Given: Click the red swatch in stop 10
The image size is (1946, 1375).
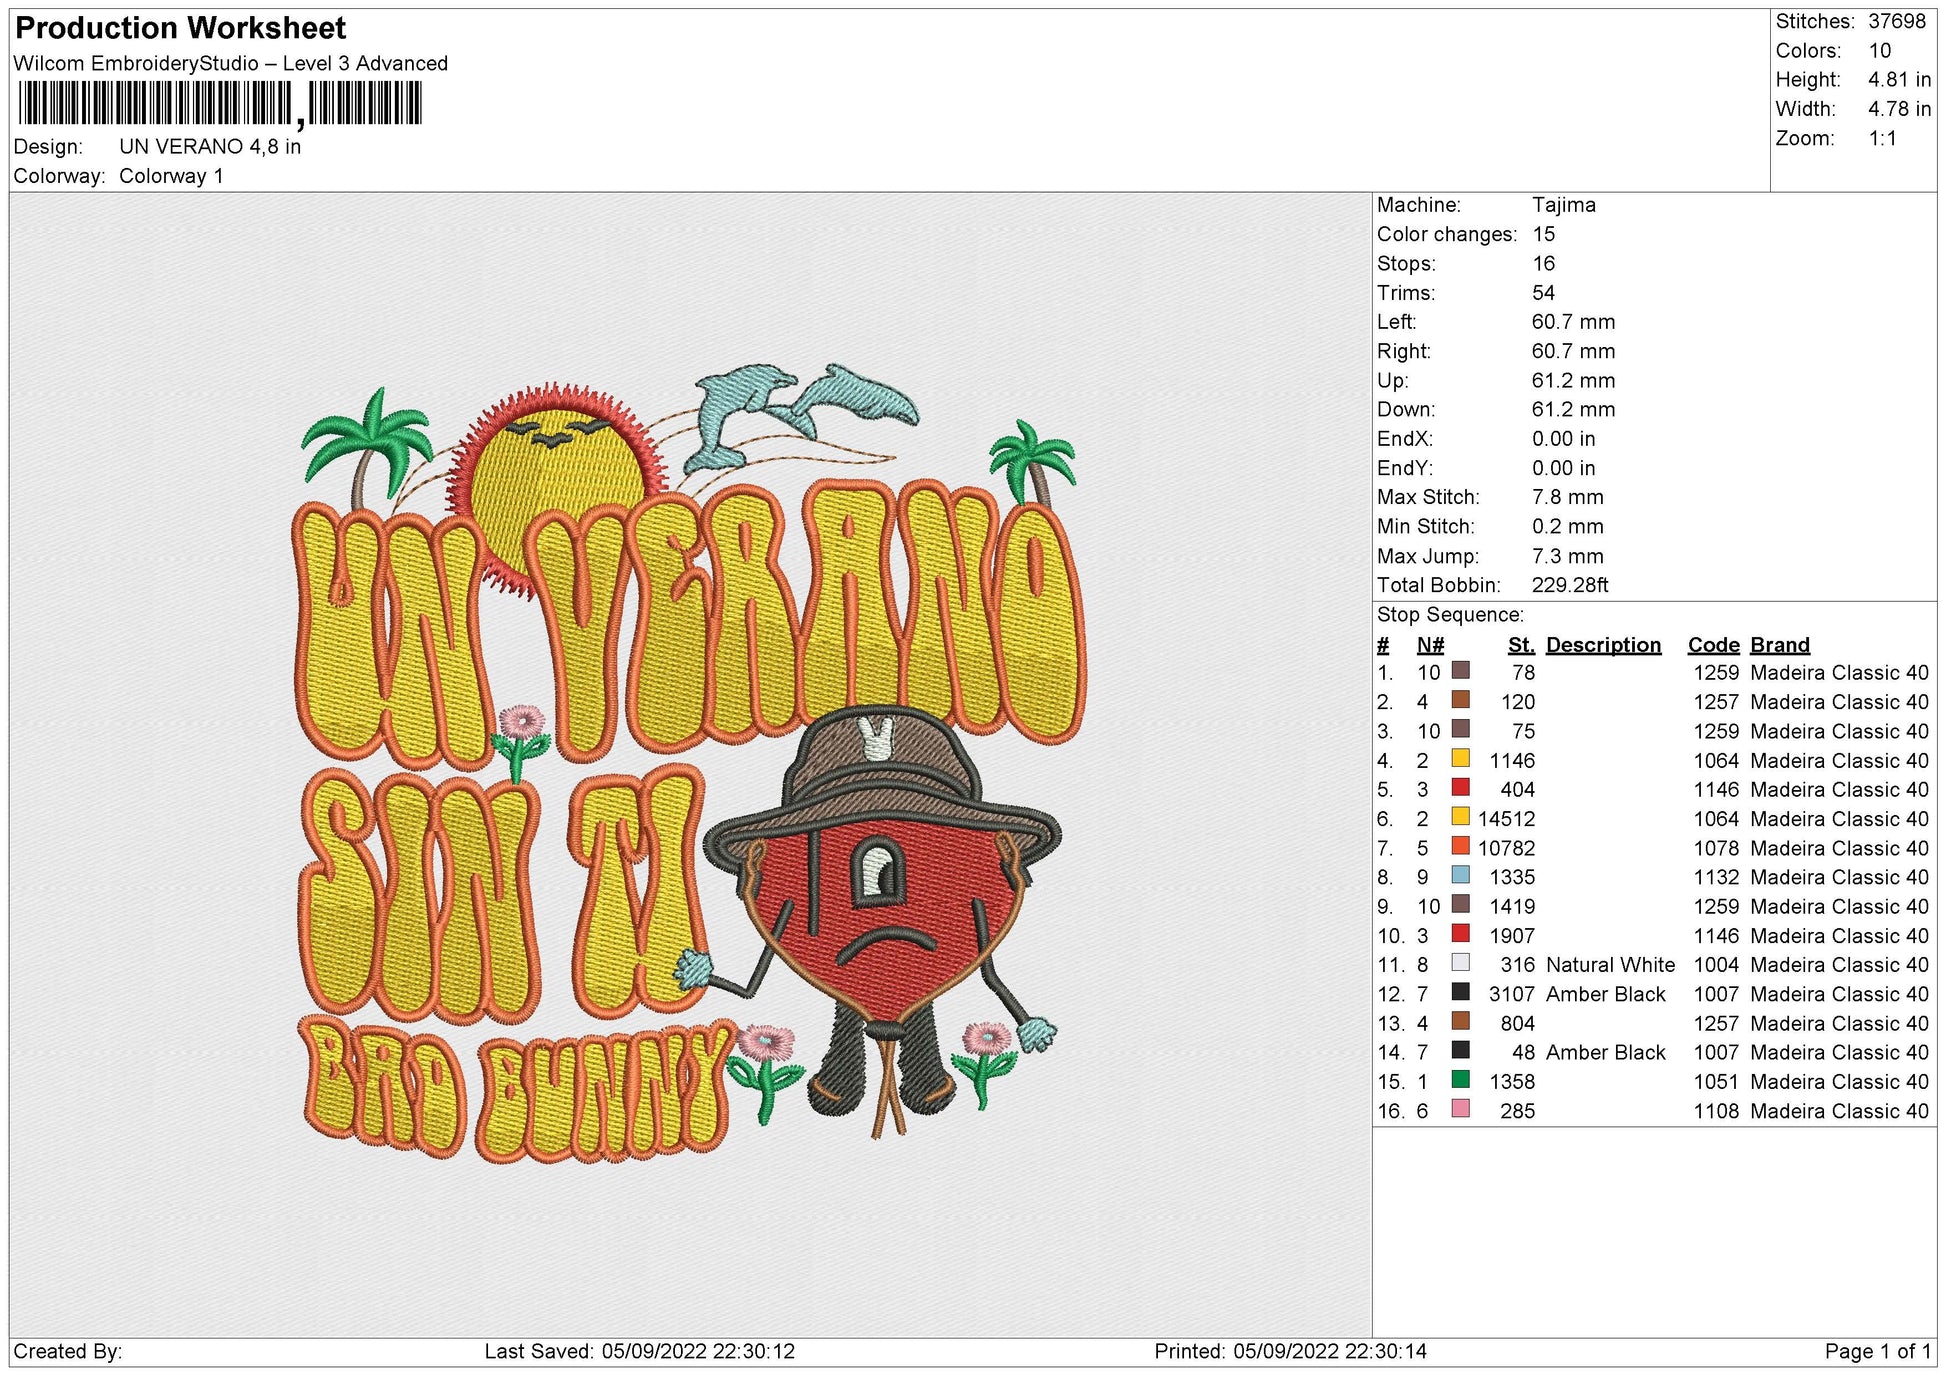Looking at the screenshot, I should coord(1461,934).
